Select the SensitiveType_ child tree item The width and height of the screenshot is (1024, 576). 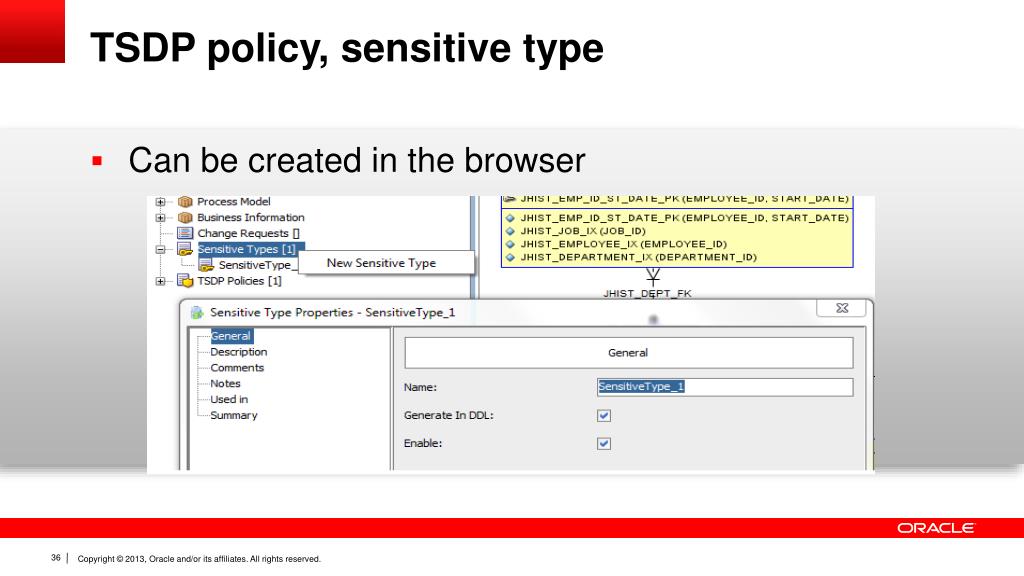point(257,265)
